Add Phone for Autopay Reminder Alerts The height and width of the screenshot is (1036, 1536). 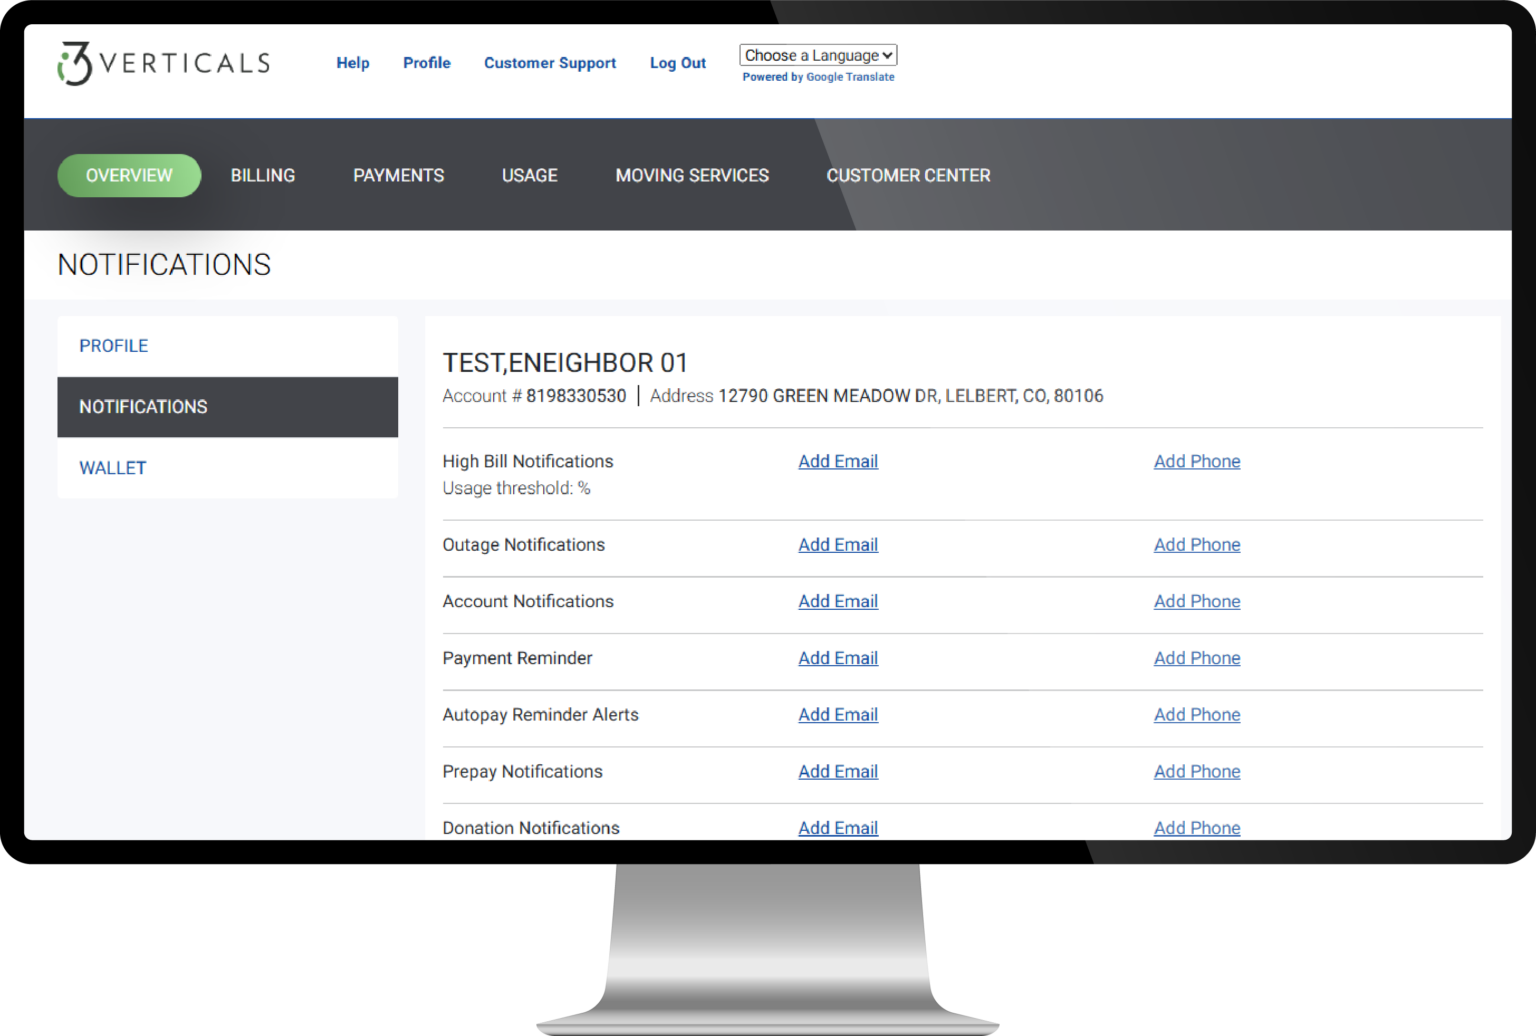tap(1196, 714)
